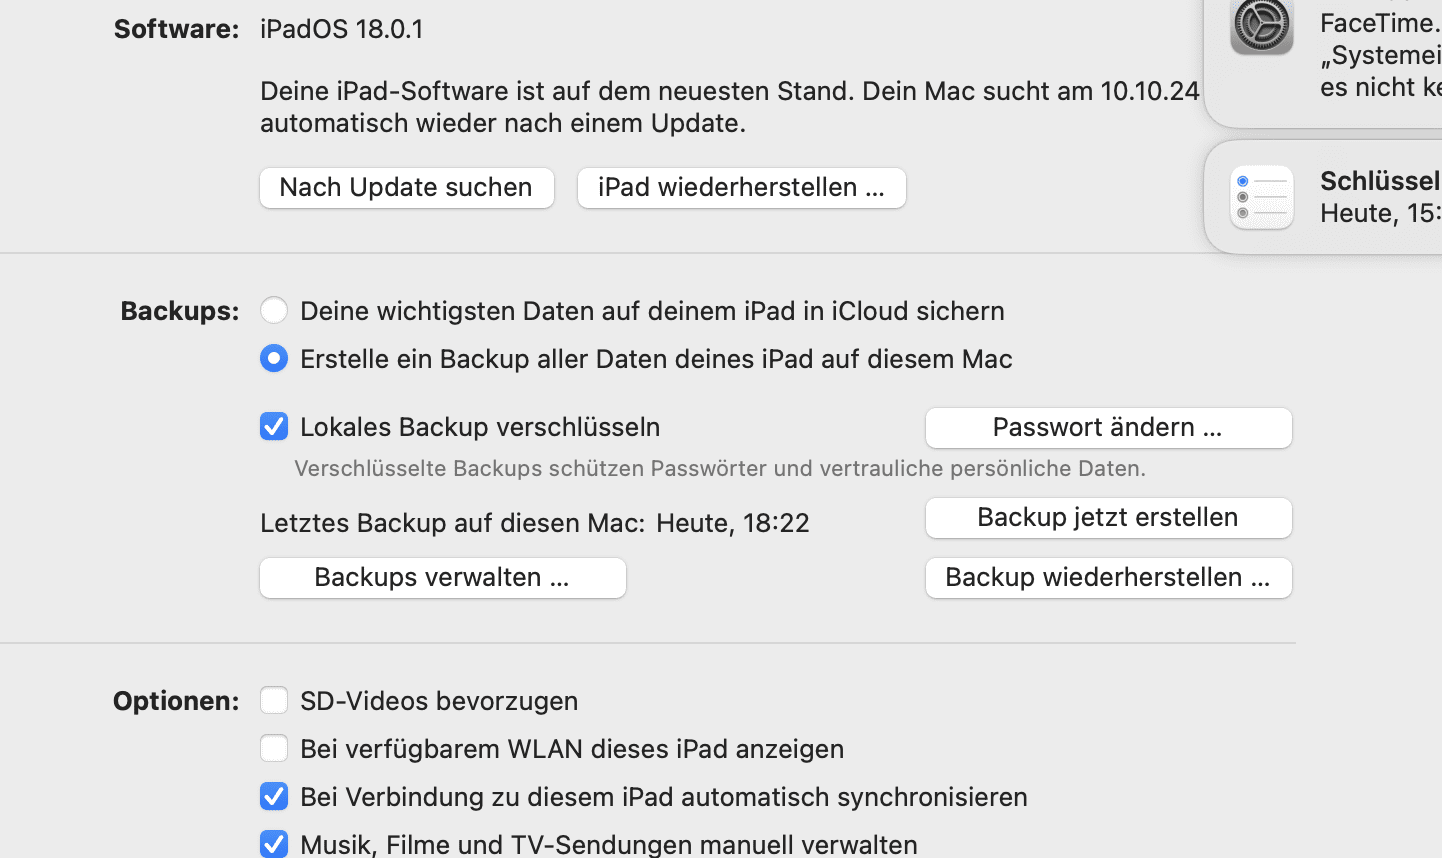Open 'Passwort ändern …' dialog

pyautogui.click(x=1108, y=428)
